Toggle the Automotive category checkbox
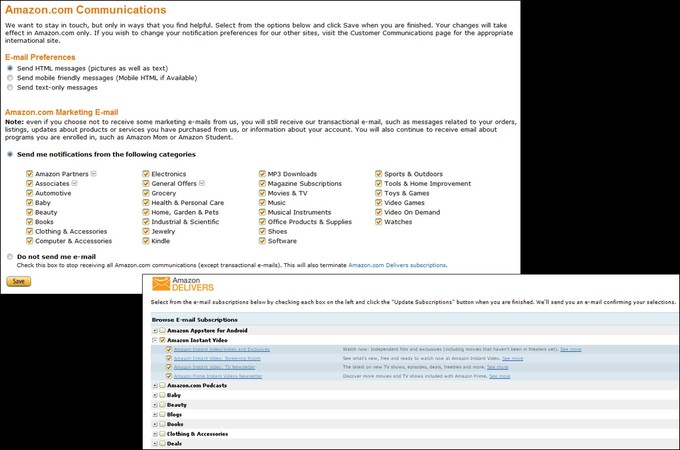 click(x=29, y=193)
